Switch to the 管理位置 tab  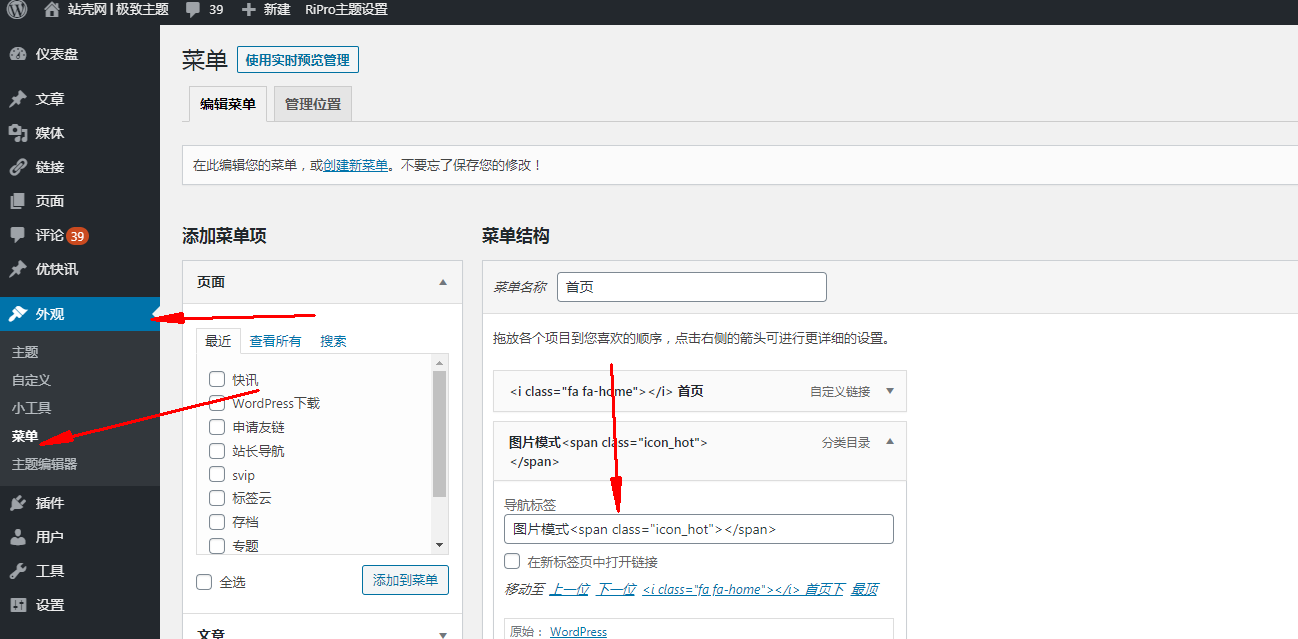(x=312, y=104)
